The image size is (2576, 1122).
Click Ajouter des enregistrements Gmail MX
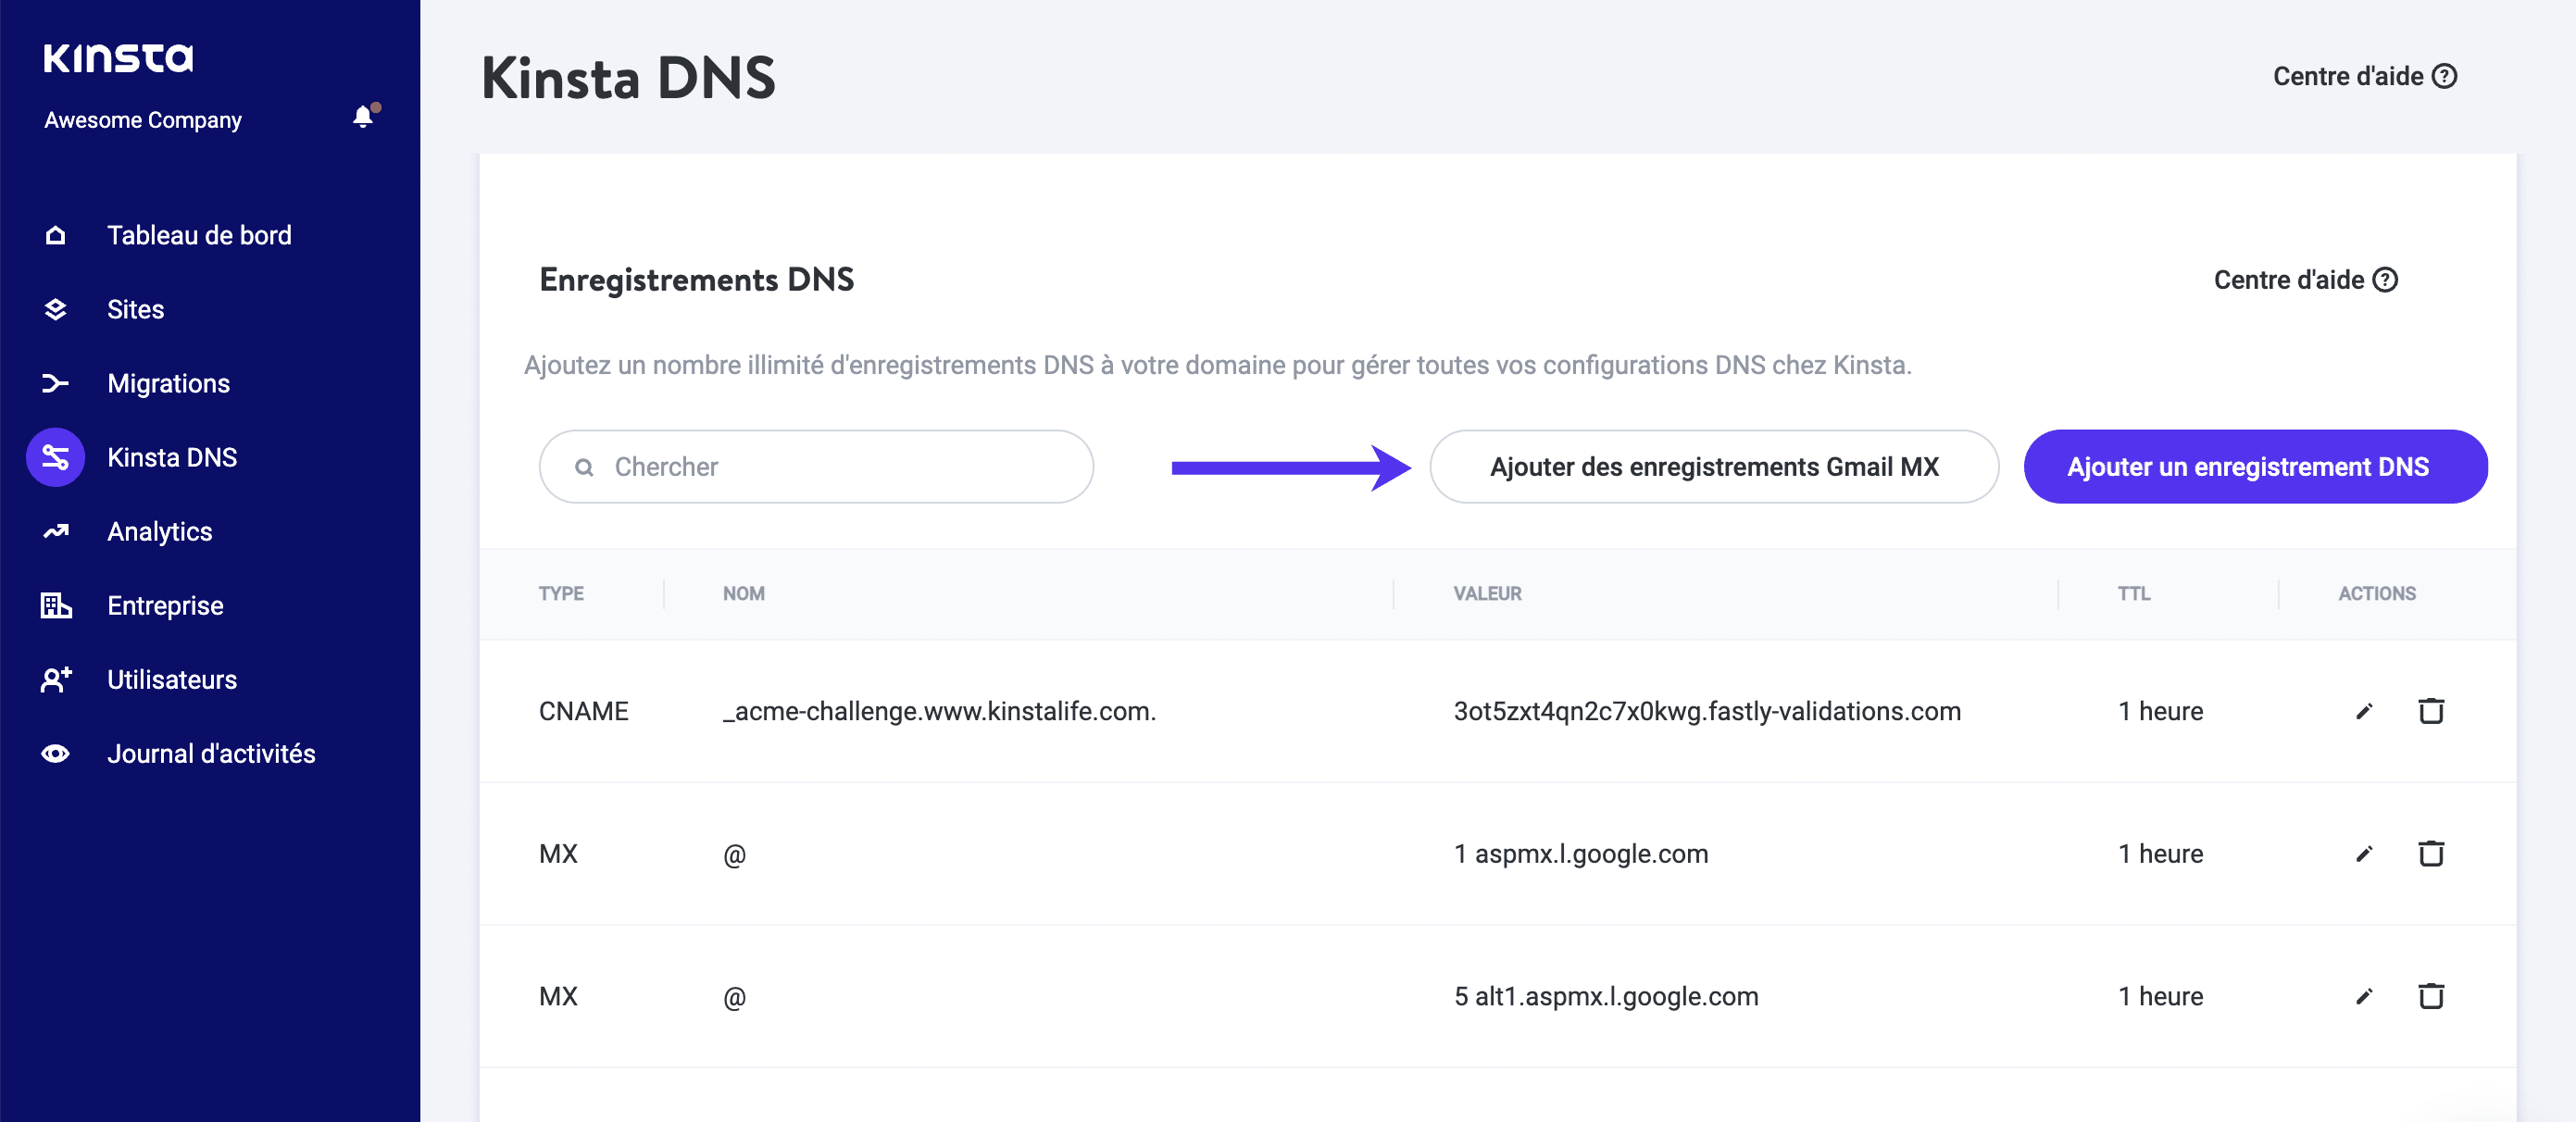pos(1714,467)
